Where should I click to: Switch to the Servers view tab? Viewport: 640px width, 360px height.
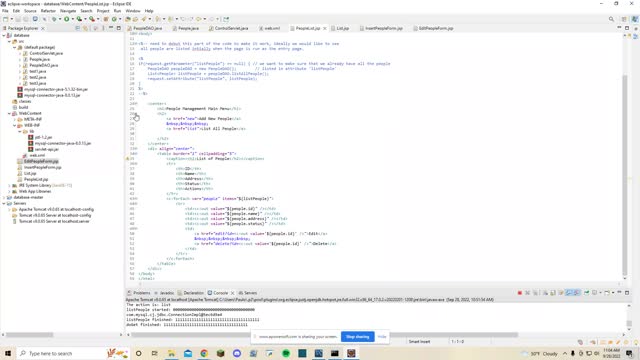coord(248,293)
